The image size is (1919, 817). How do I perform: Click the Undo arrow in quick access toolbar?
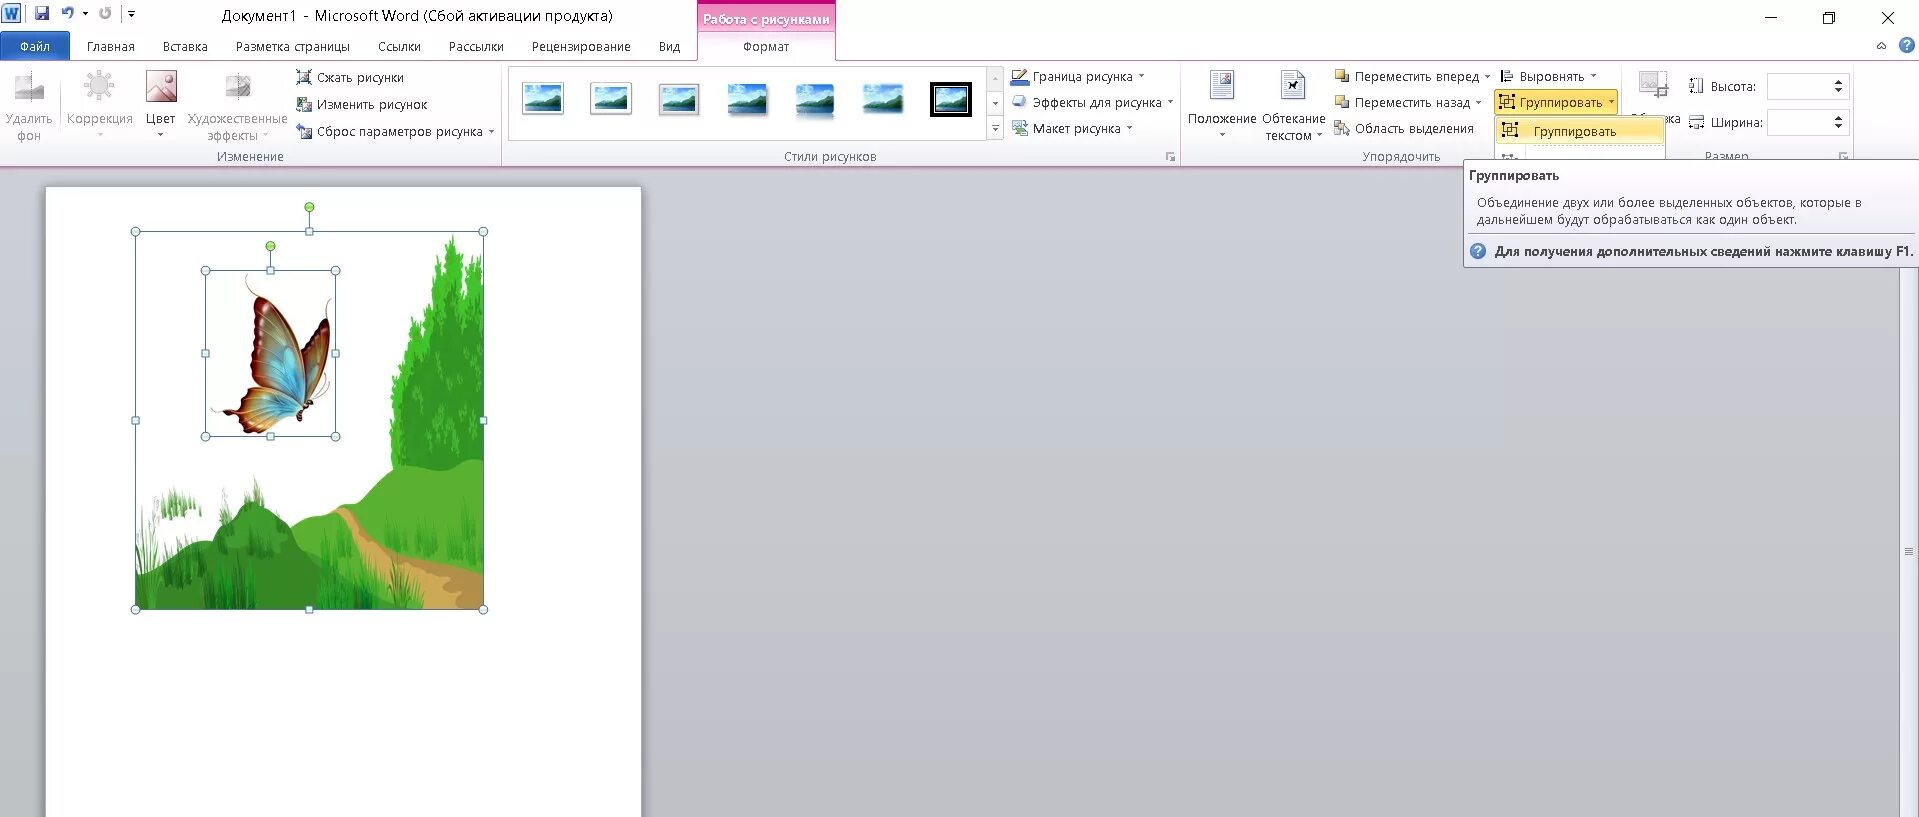click(68, 14)
